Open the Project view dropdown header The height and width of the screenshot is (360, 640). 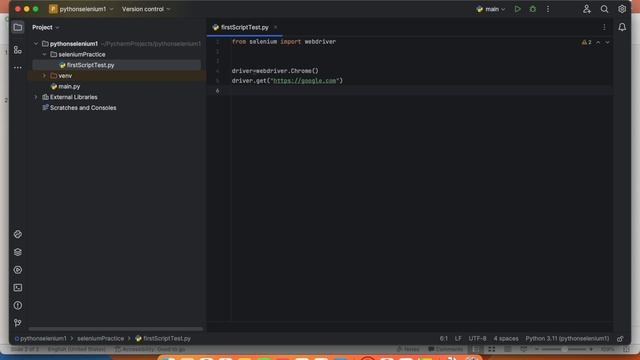(x=46, y=27)
